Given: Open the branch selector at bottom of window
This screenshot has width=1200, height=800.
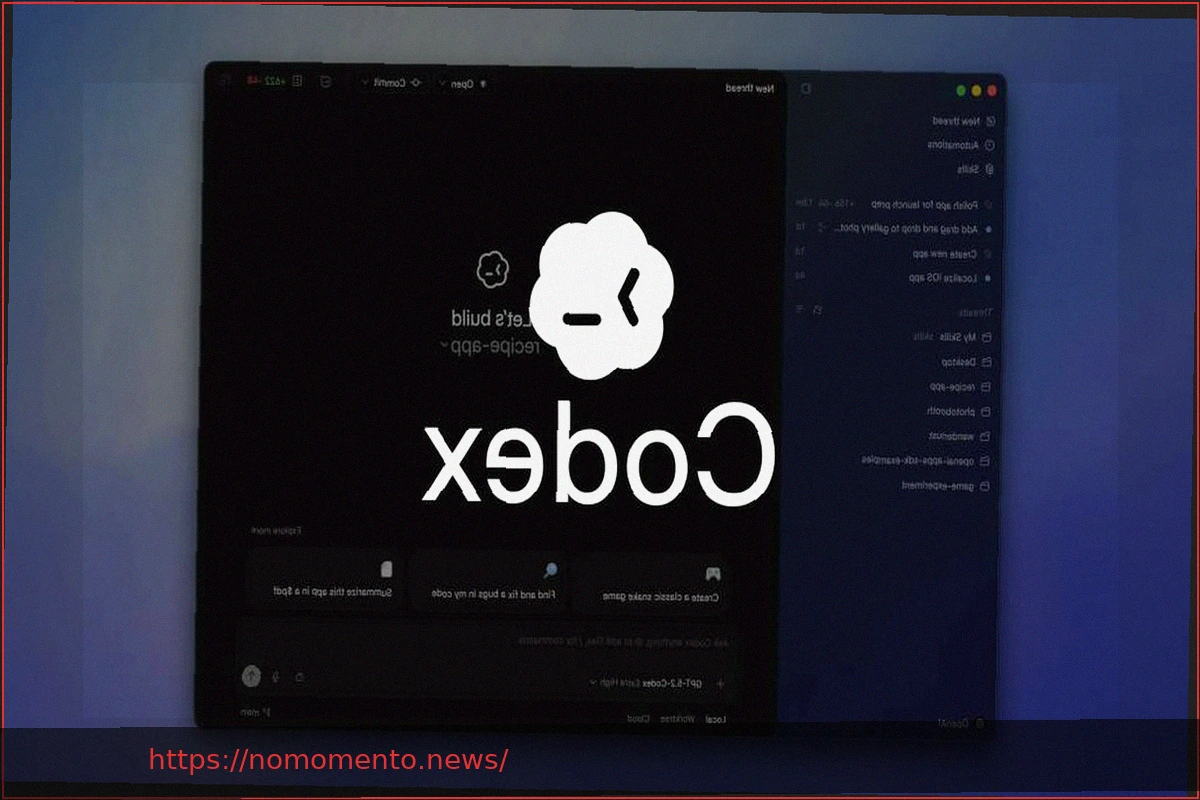Looking at the screenshot, I should [x=255, y=712].
